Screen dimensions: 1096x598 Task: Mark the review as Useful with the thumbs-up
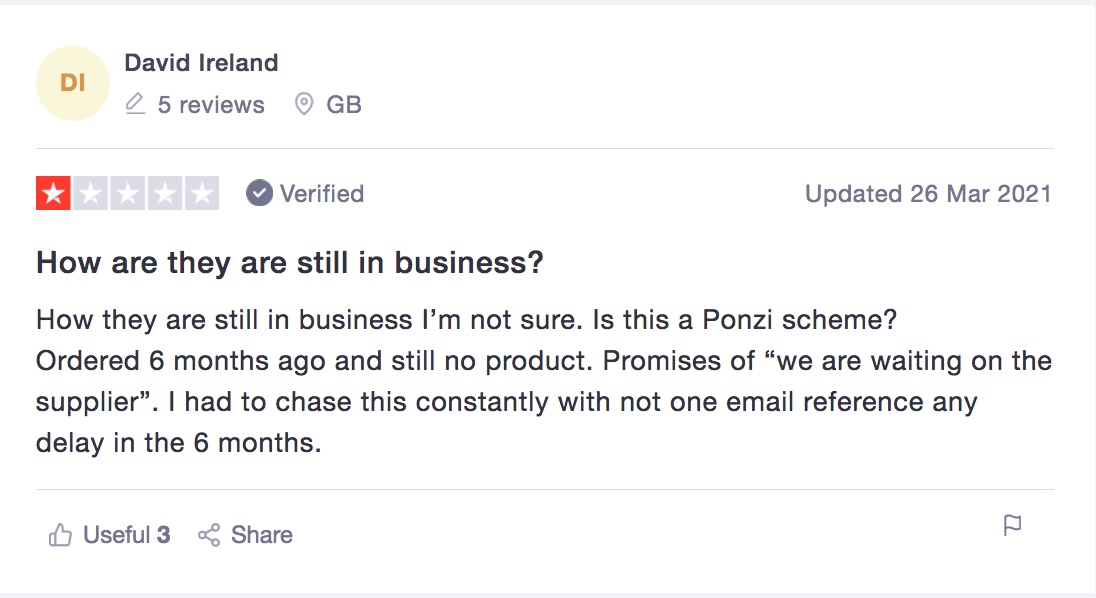[x=60, y=535]
